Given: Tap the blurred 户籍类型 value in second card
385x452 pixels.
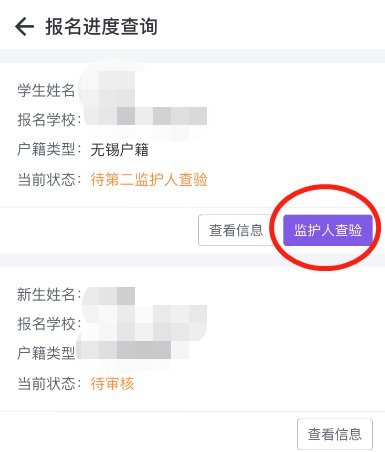Looking at the screenshot, I should click(x=133, y=350).
